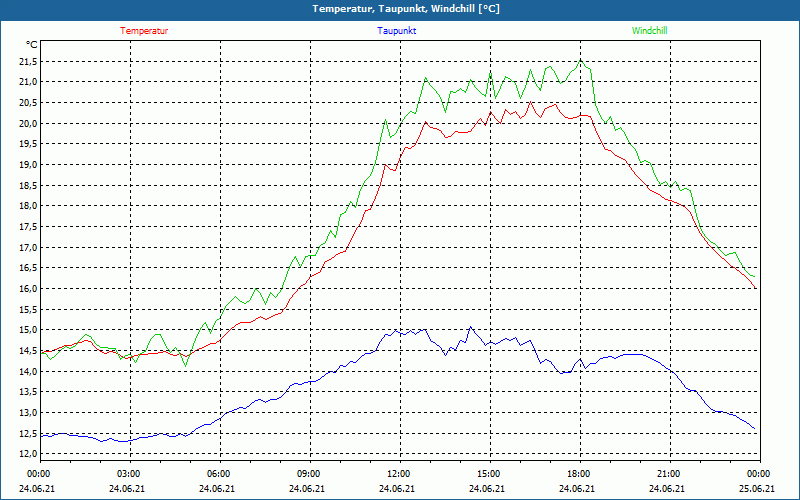
Task: Click the 15,5 y-axis value
Action: point(29,310)
